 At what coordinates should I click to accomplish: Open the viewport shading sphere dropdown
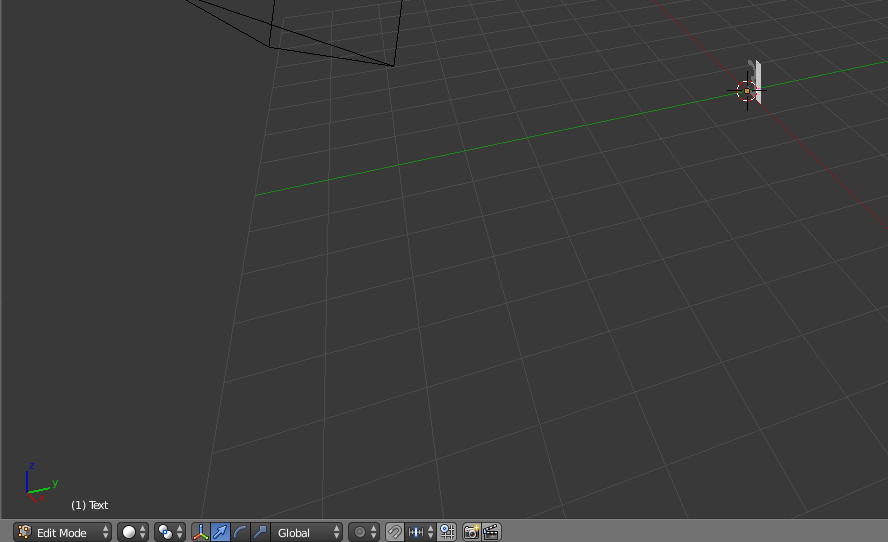(x=133, y=532)
